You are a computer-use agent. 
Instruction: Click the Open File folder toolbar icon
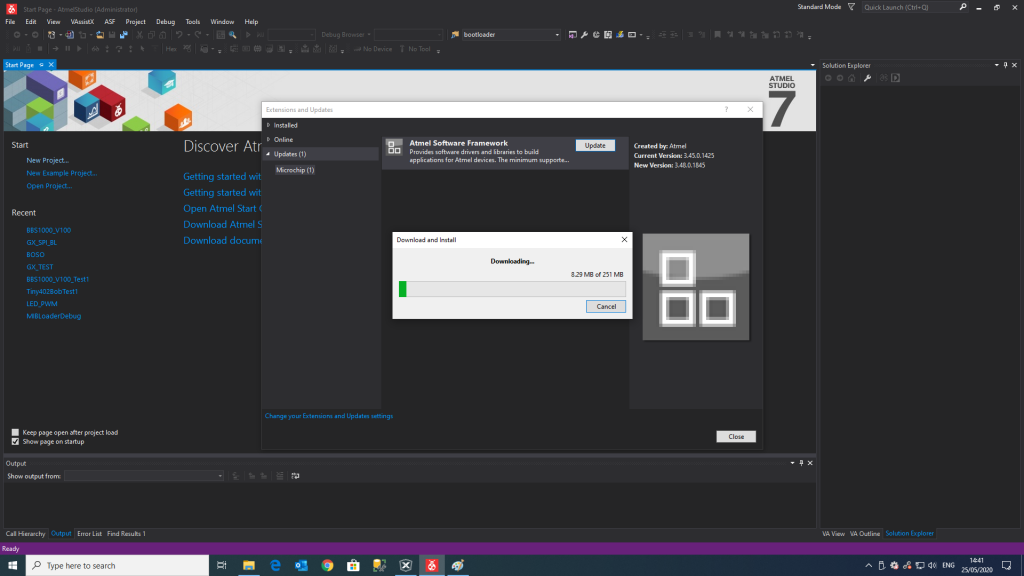pyautogui.click(x=100, y=35)
